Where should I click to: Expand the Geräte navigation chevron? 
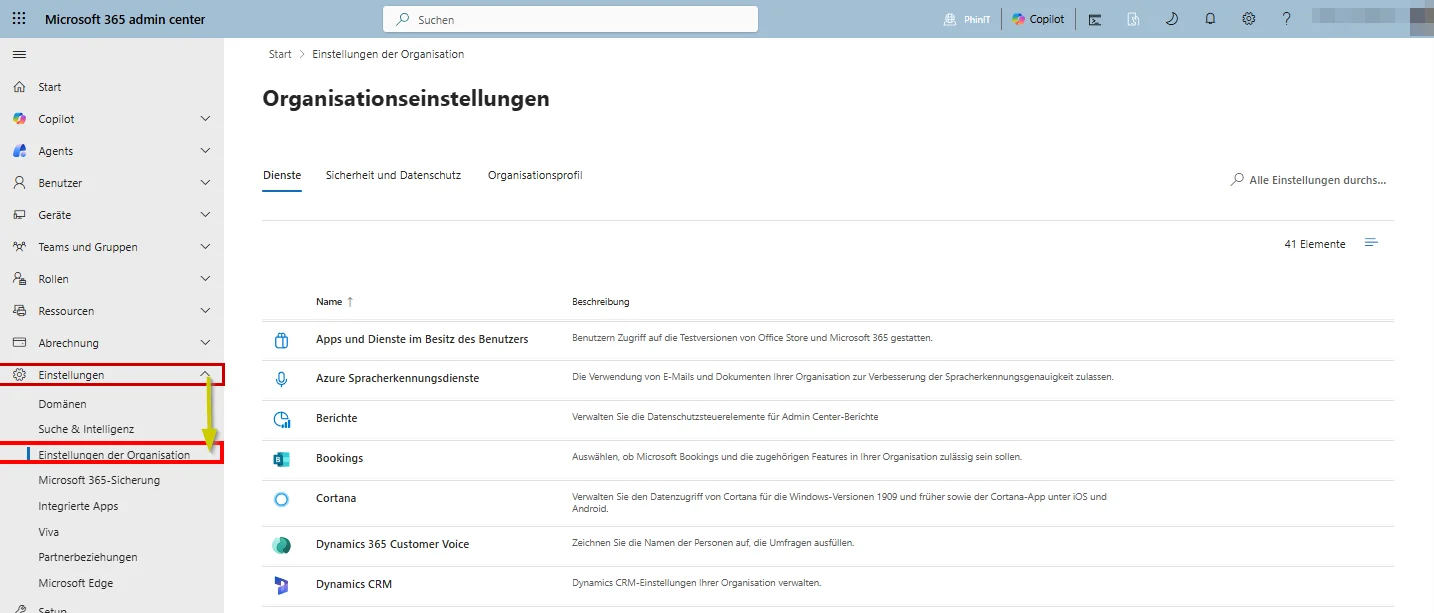coord(205,215)
